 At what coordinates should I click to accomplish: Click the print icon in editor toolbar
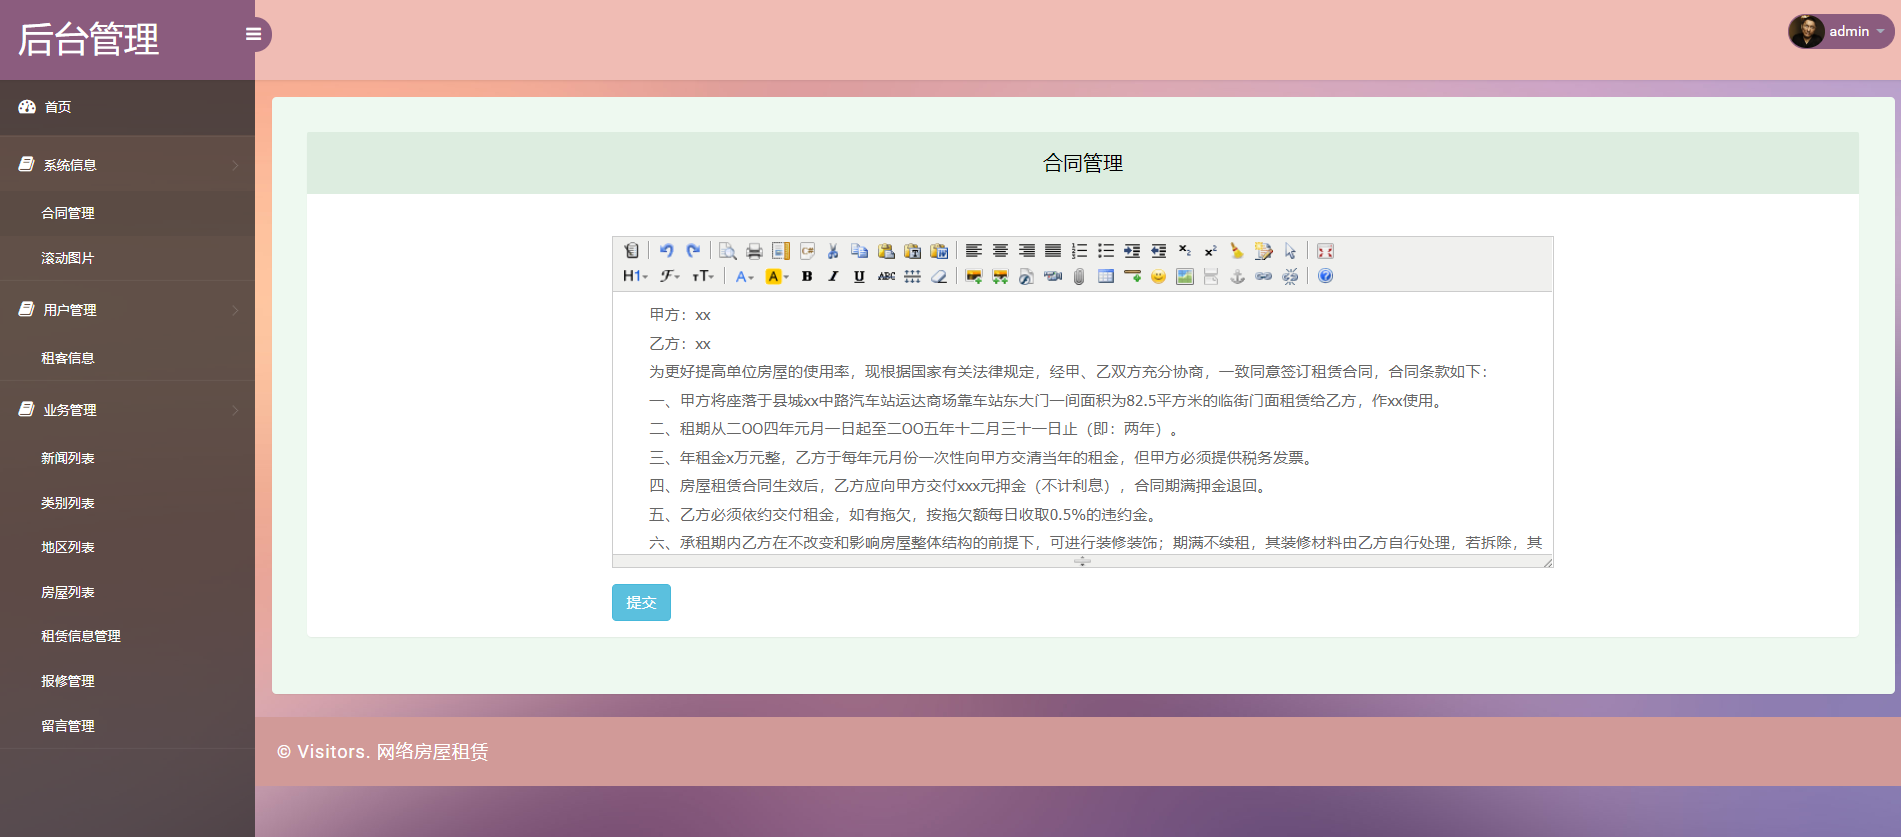(755, 251)
